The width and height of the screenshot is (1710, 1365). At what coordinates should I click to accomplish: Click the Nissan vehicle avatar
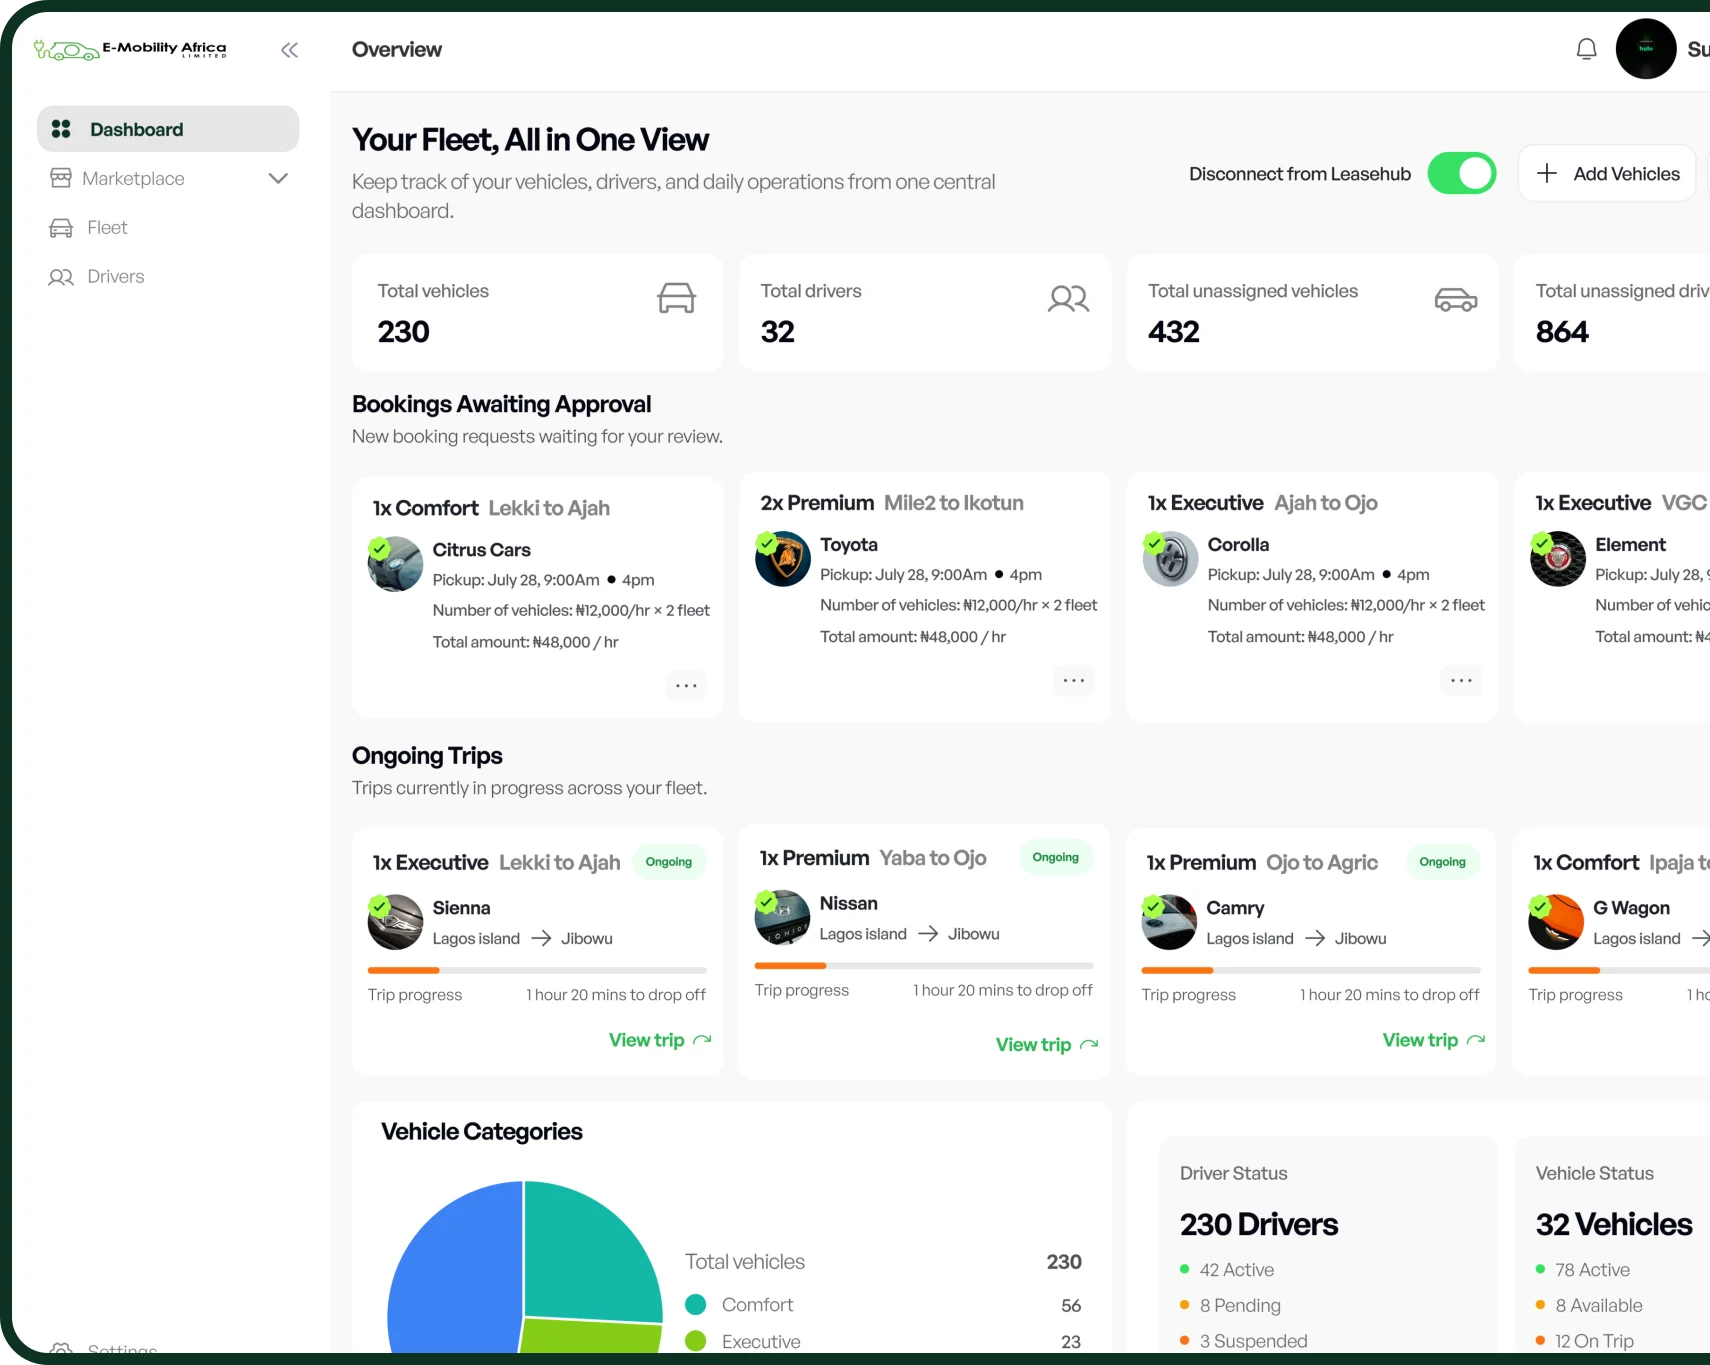[782, 917]
